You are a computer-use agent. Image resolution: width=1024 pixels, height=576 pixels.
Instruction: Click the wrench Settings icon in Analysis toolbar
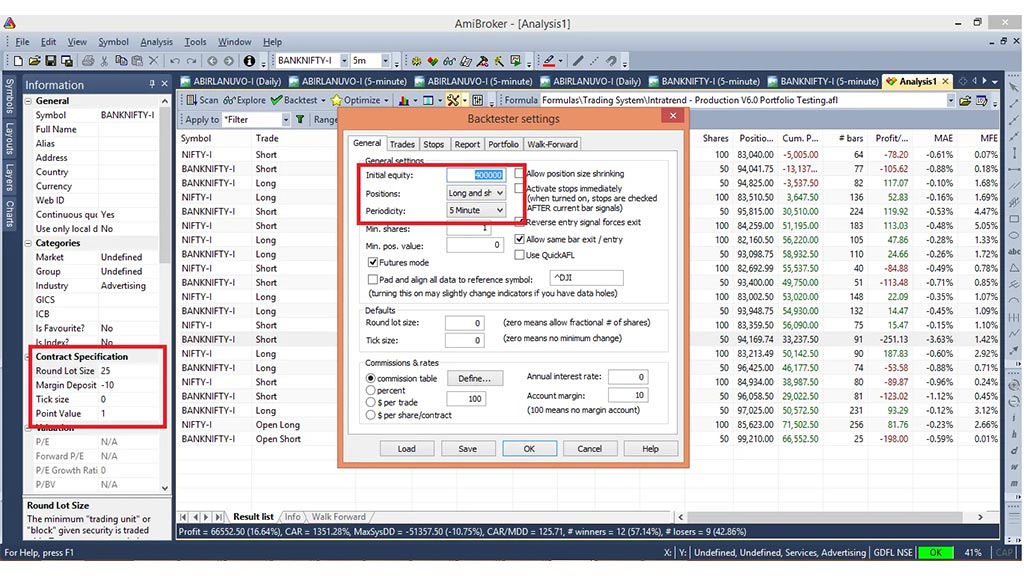click(x=453, y=100)
